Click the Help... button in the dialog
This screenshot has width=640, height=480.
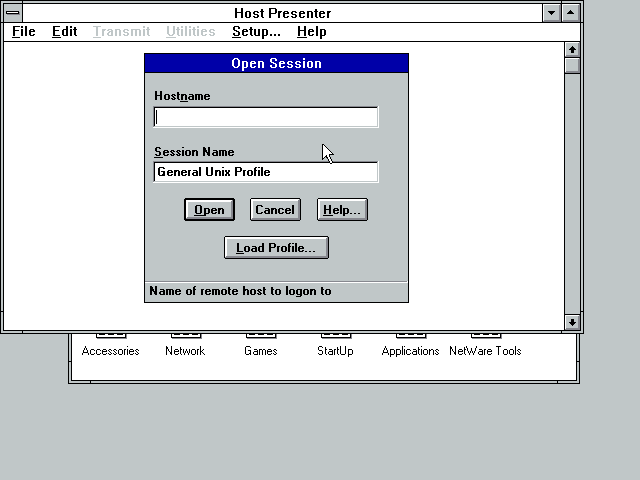342,210
